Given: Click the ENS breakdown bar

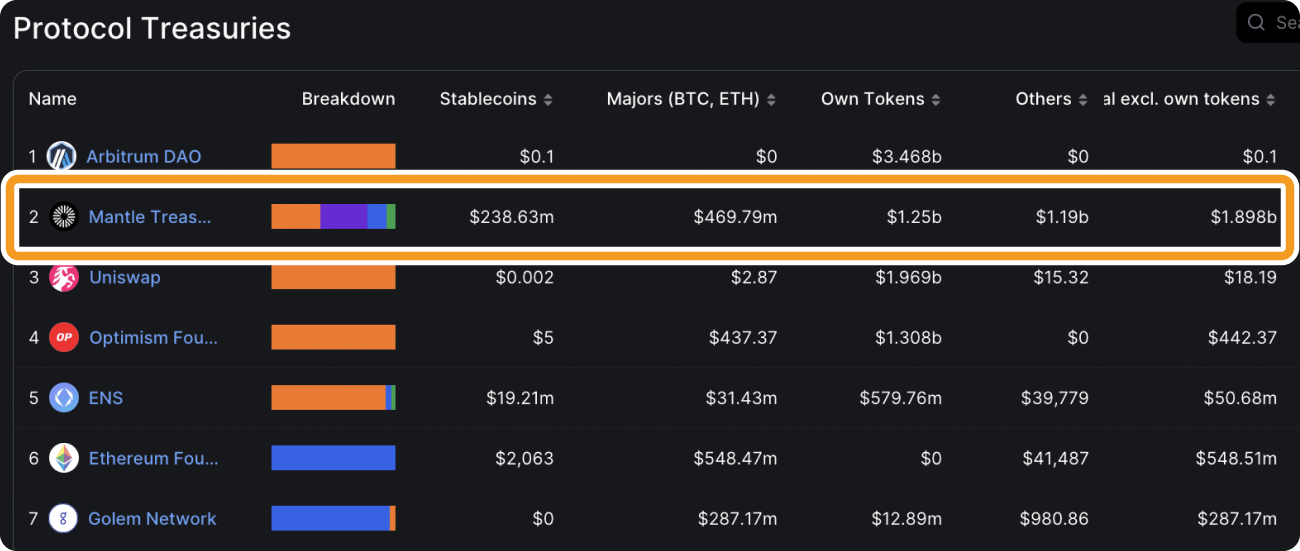Looking at the screenshot, I should coord(333,398).
